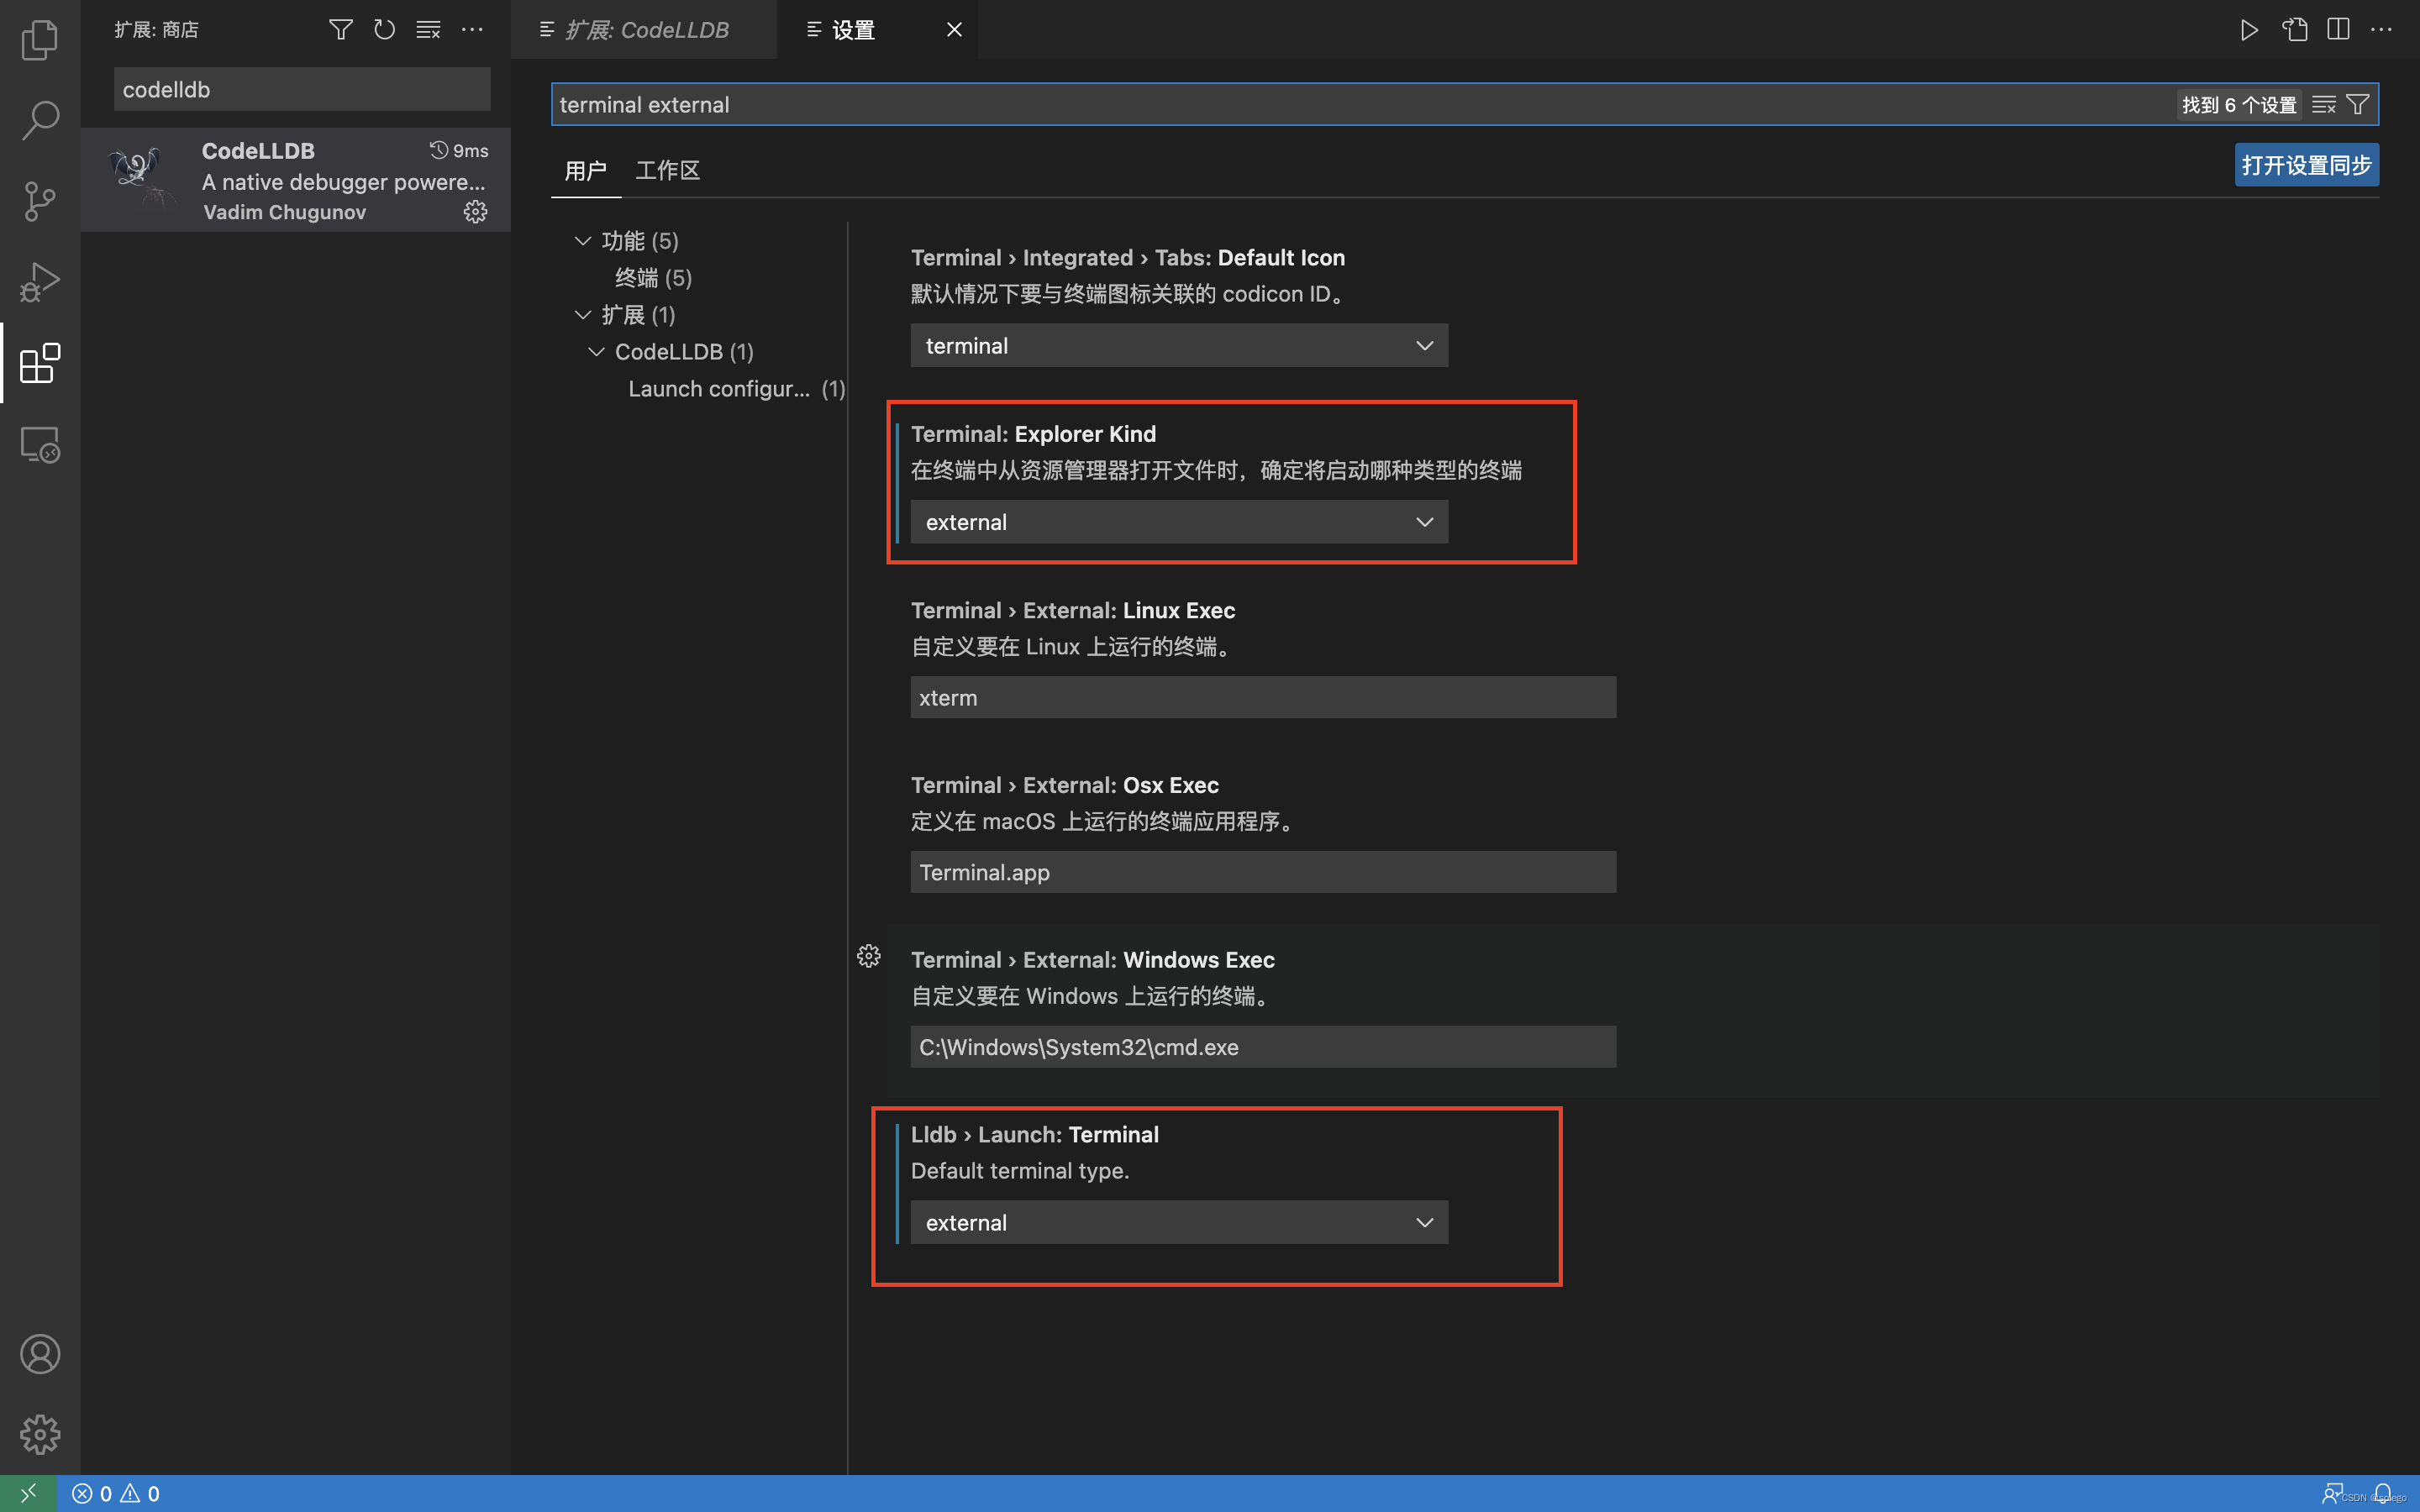
Task: Clear extensions search results
Action: pyautogui.click(x=428, y=30)
